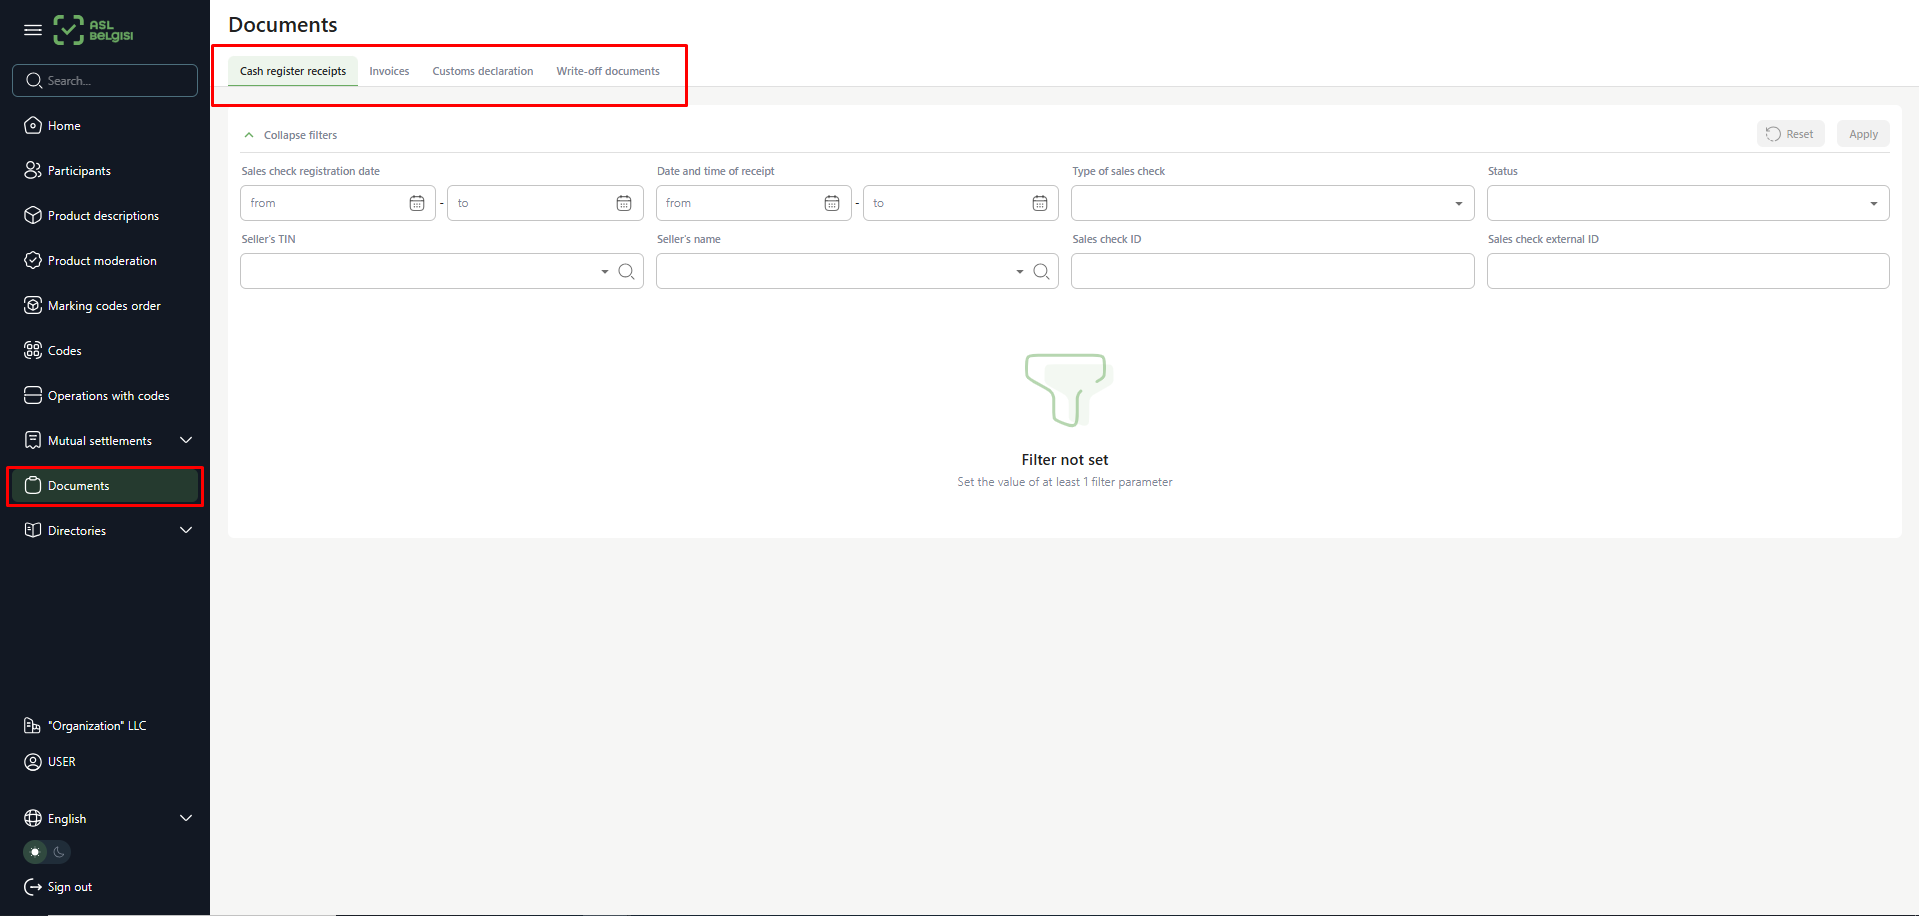
Task: Click the hamburger menu icon
Action: [x=33, y=30]
